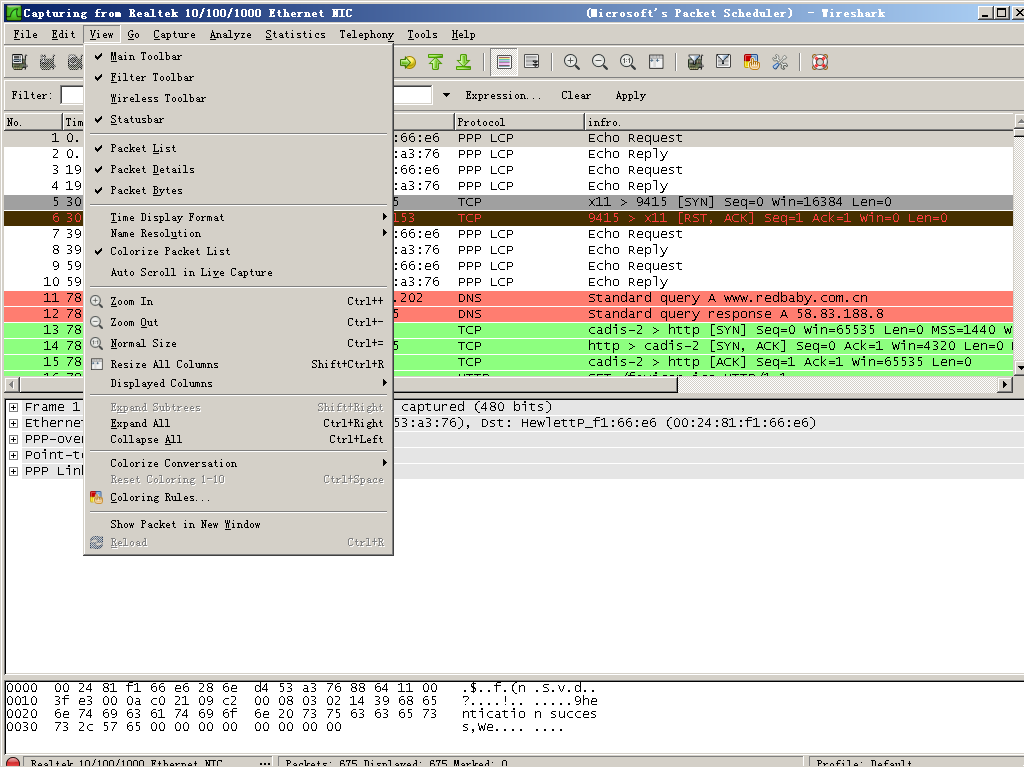Click the Expression... button
1024x768 pixels.
tap(503, 95)
